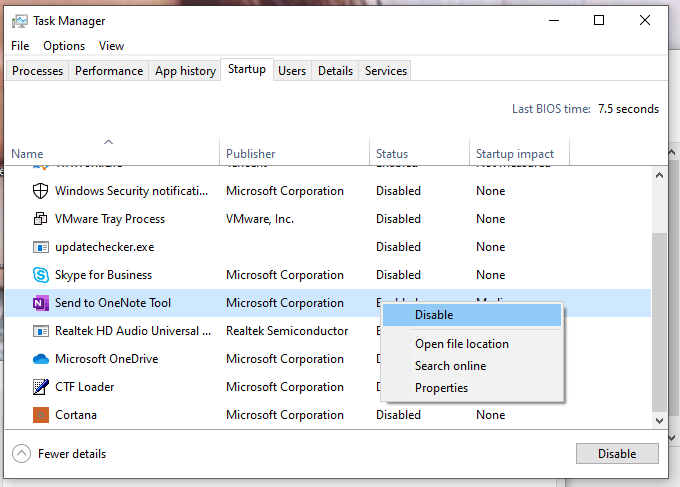This screenshot has height=487, width=680.
Task: Select the Windows Security notificati... row name
Action: 131,191
